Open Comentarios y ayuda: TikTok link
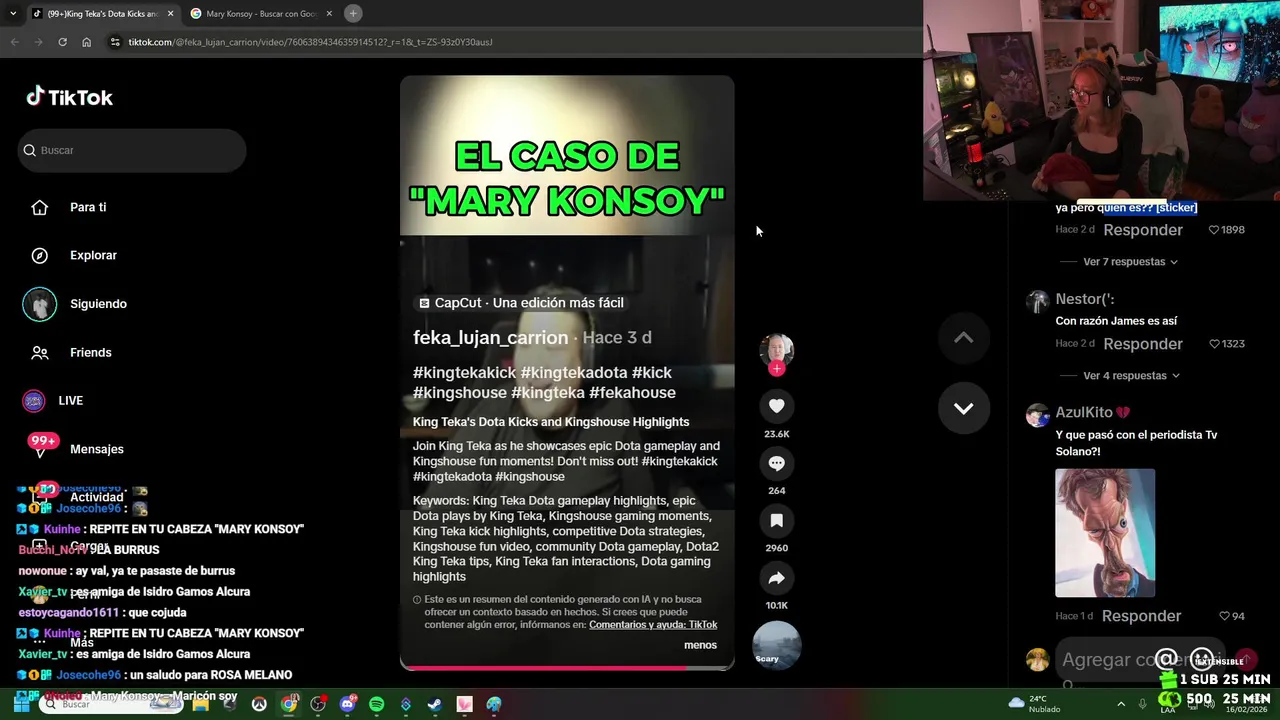The width and height of the screenshot is (1280, 720). tap(653, 625)
